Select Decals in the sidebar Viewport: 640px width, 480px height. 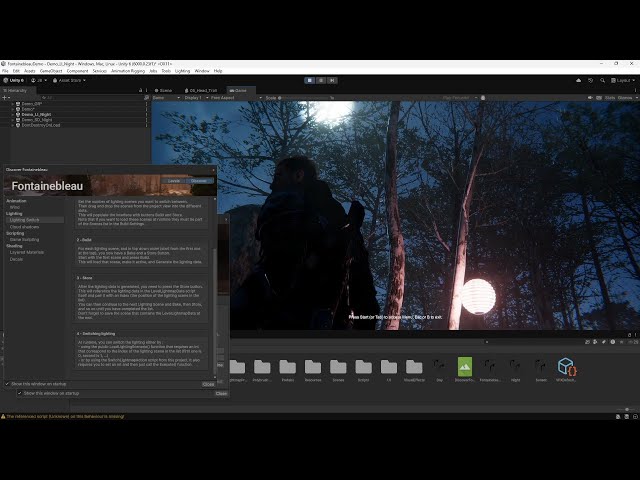(x=16, y=259)
